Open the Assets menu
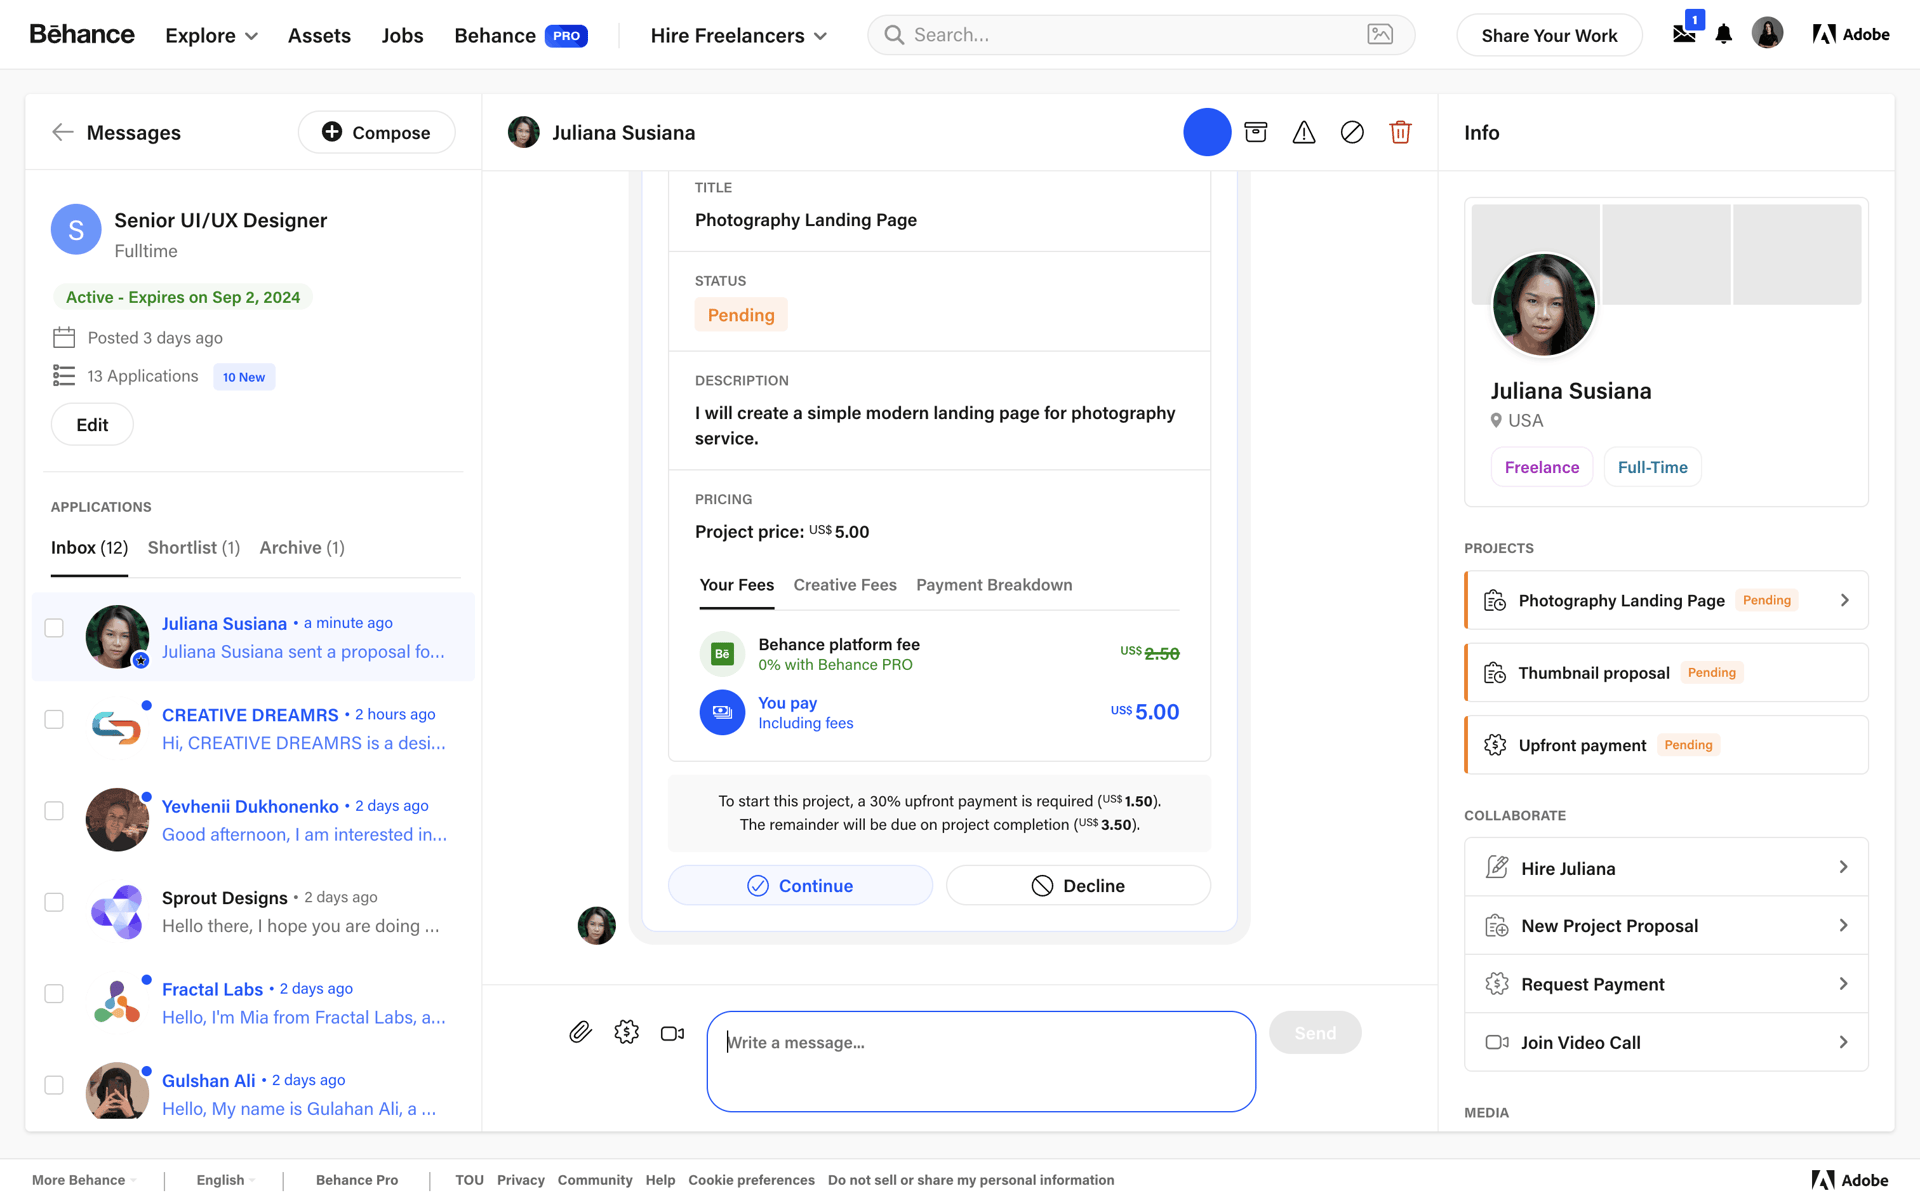The height and width of the screenshot is (1200, 1920). [x=319, y=35]
